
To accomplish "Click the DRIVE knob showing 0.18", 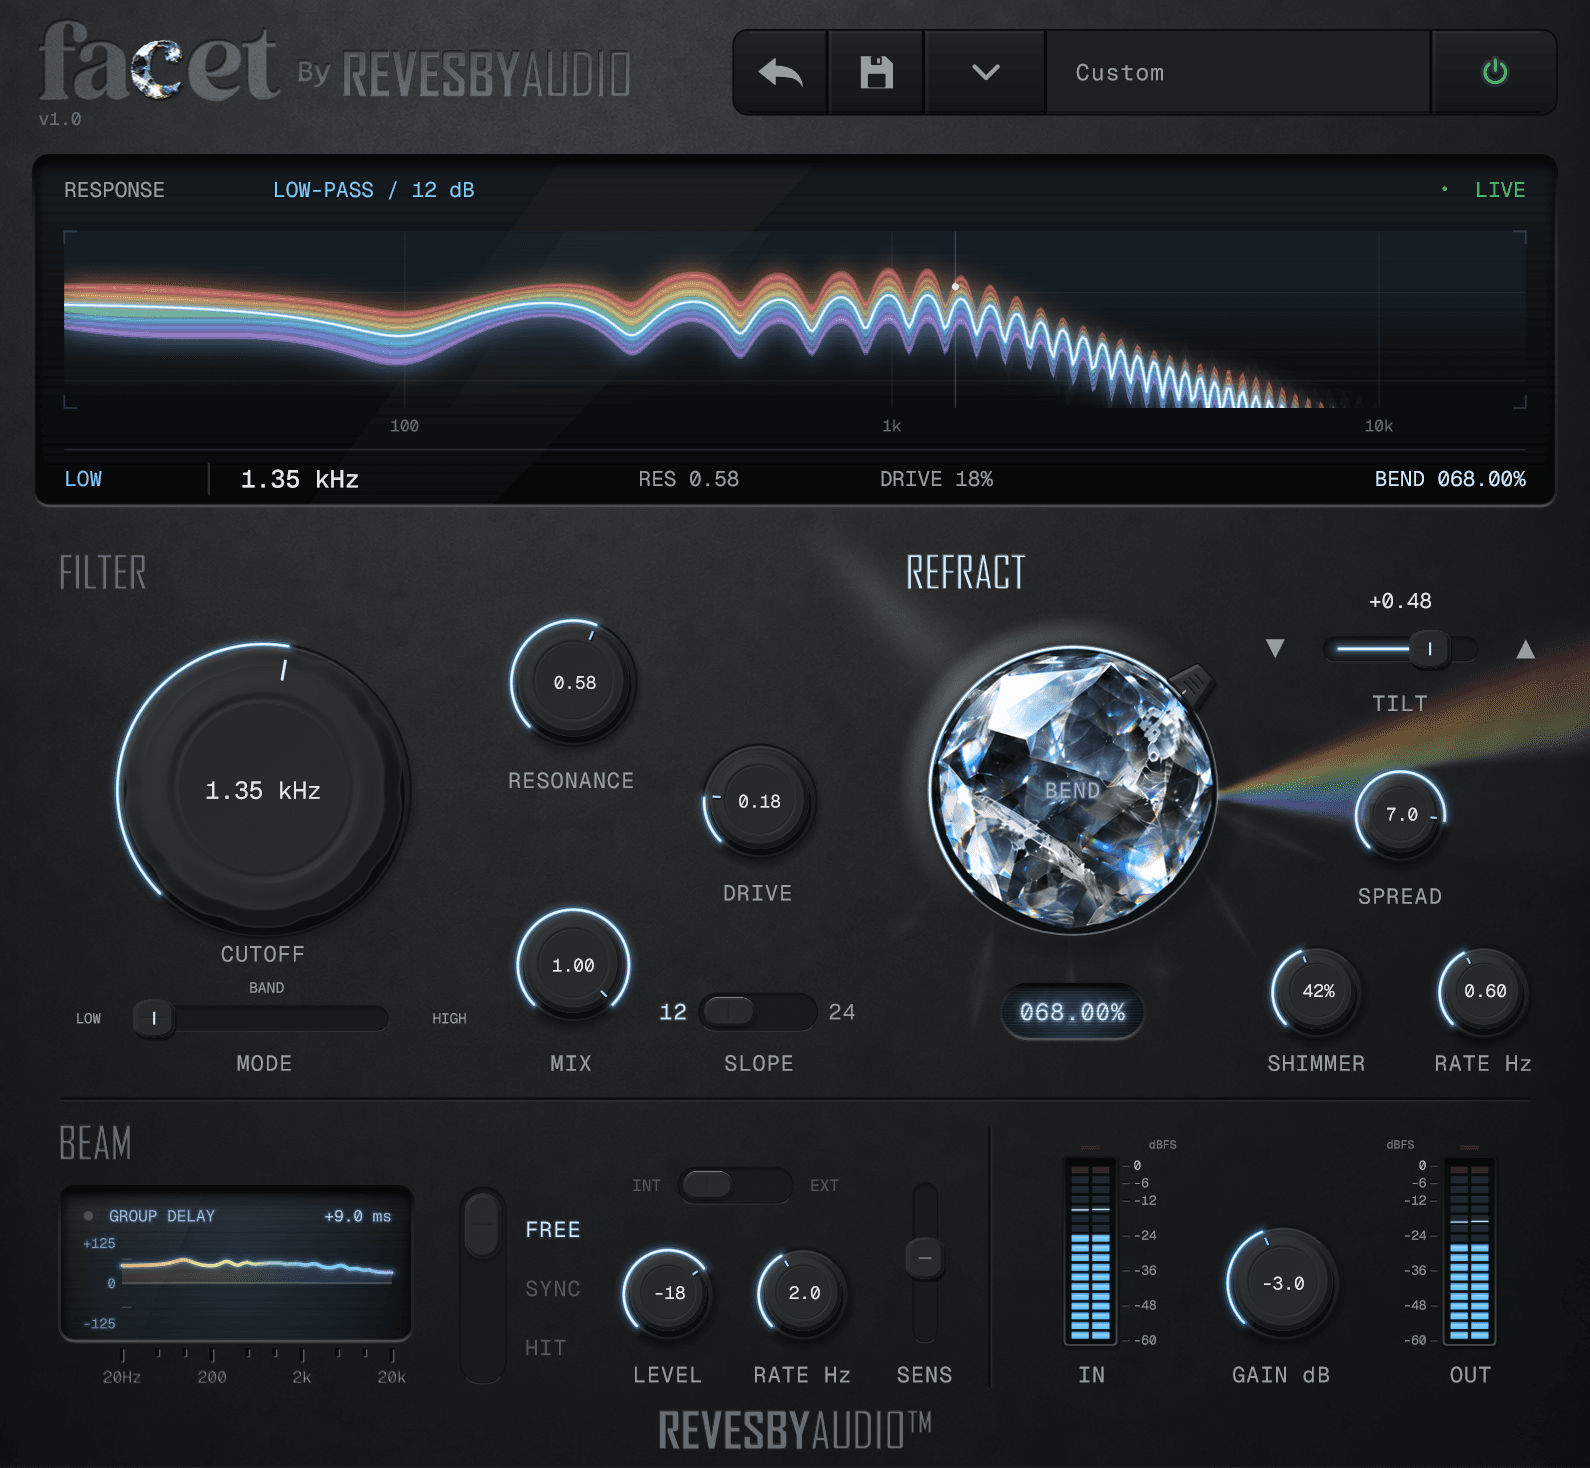I will click(758, 801).
